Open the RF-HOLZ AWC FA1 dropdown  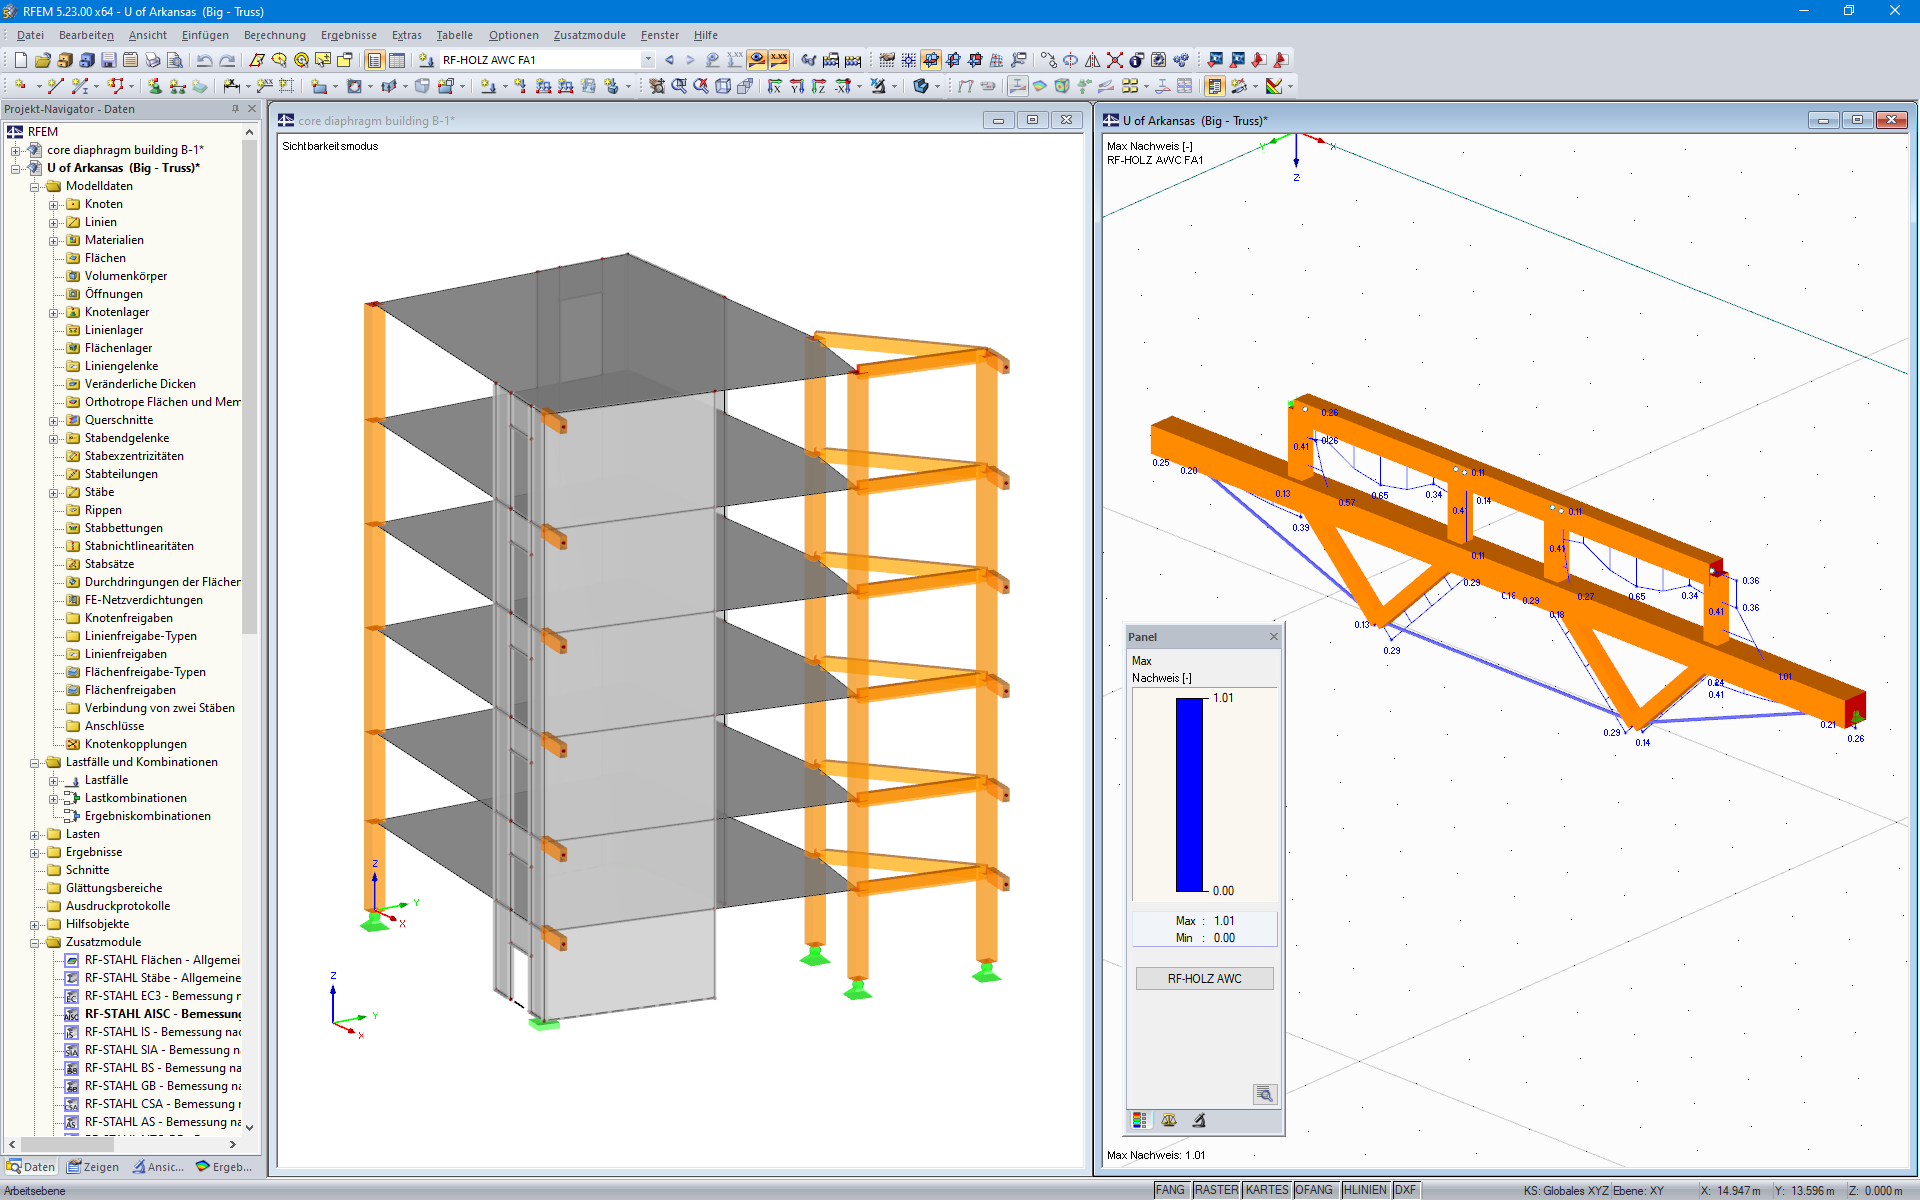click(x=648, y=60)
